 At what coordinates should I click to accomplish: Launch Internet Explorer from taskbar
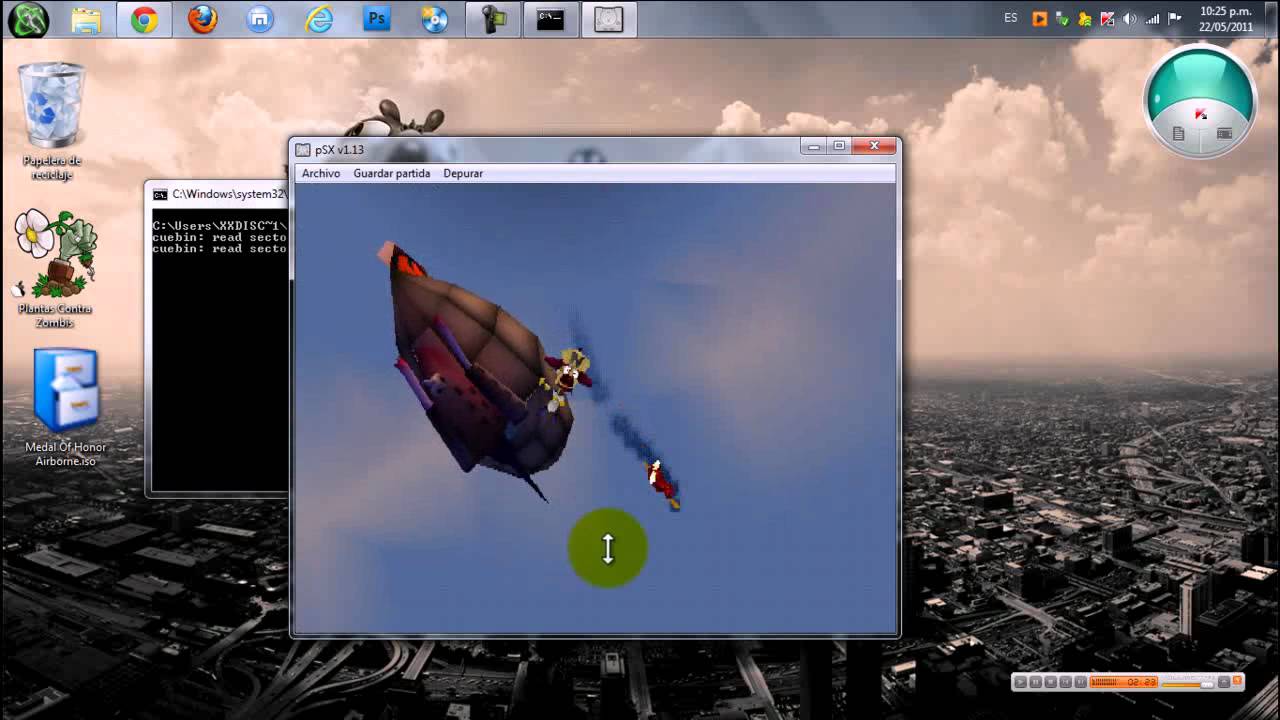(x=318, y=19)
